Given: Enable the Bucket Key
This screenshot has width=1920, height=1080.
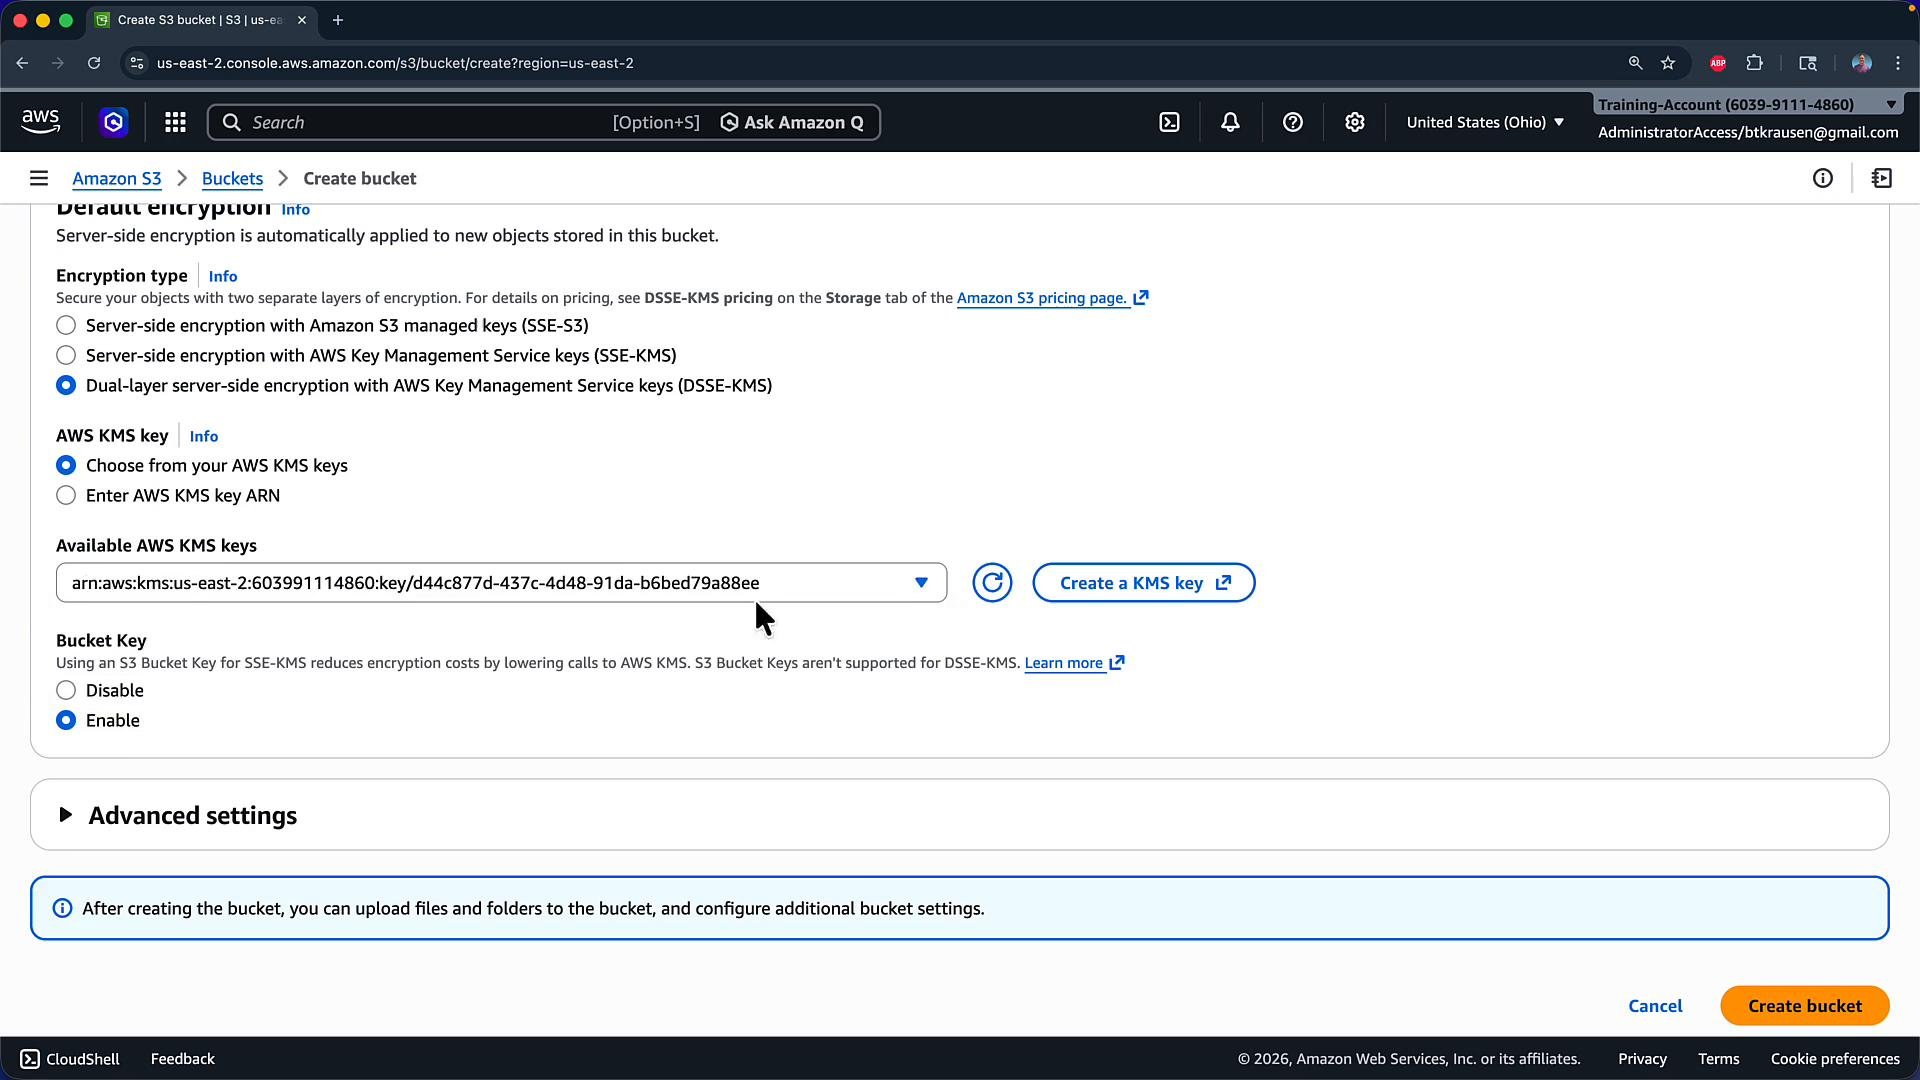Looking at the screenshot, I should (x=66, y=720).
